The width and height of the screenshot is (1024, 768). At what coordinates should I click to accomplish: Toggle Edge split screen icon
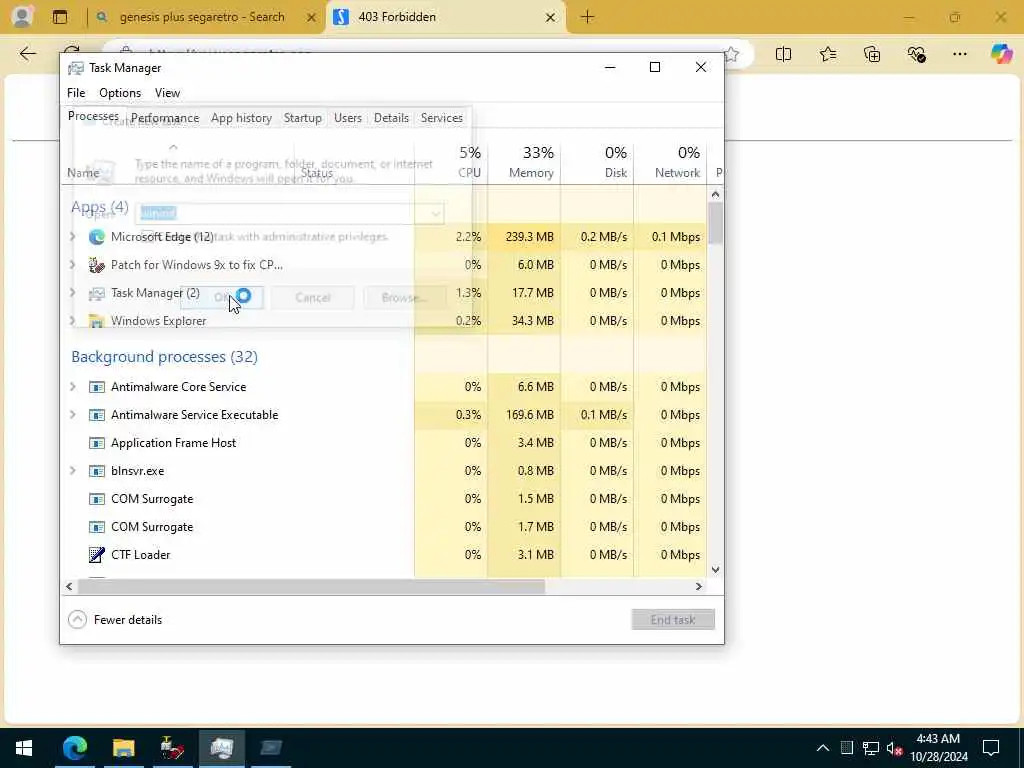coord(784,54)
